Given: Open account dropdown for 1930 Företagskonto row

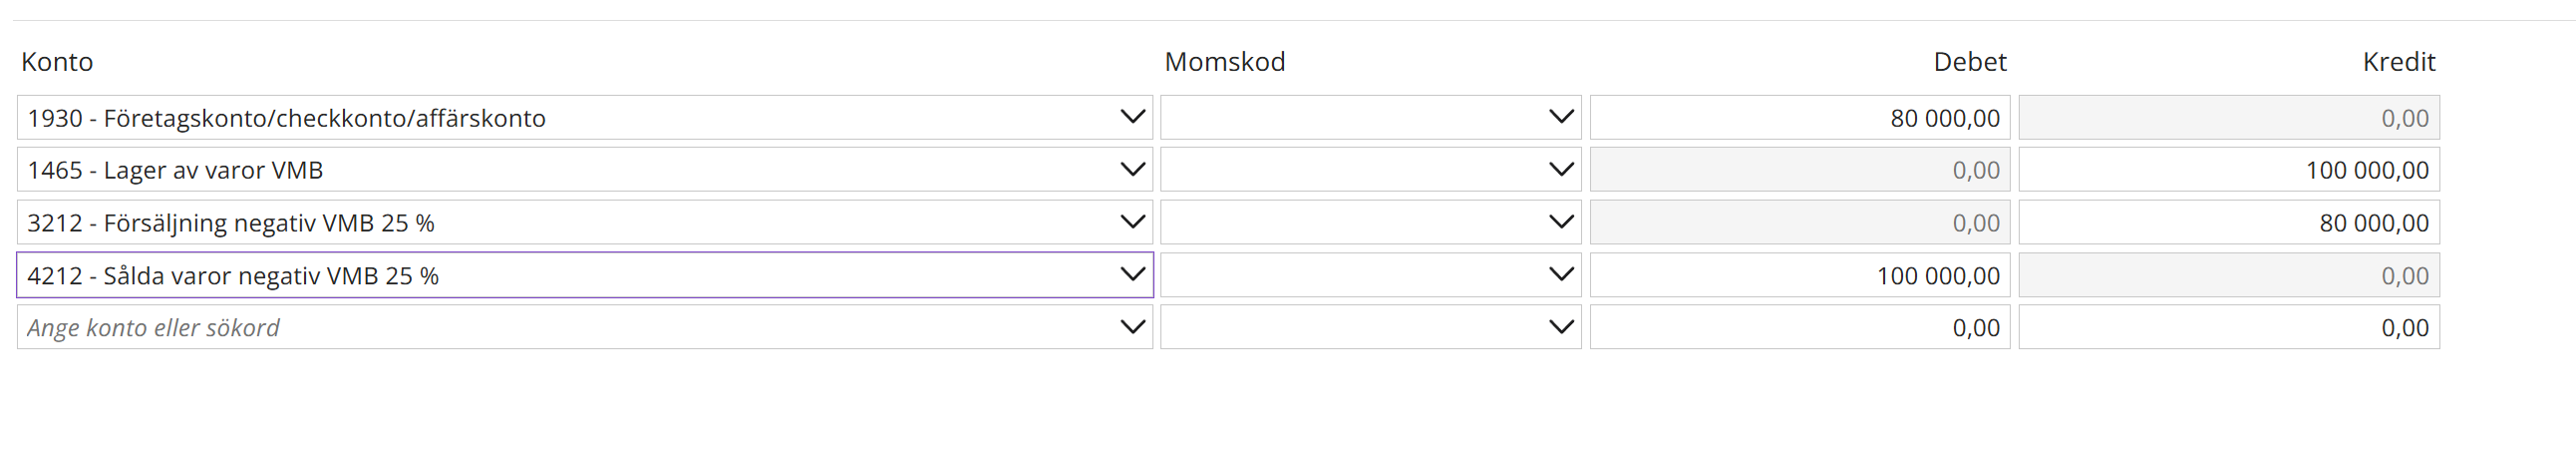Looking at the screenshot, I should (1132, 117).
